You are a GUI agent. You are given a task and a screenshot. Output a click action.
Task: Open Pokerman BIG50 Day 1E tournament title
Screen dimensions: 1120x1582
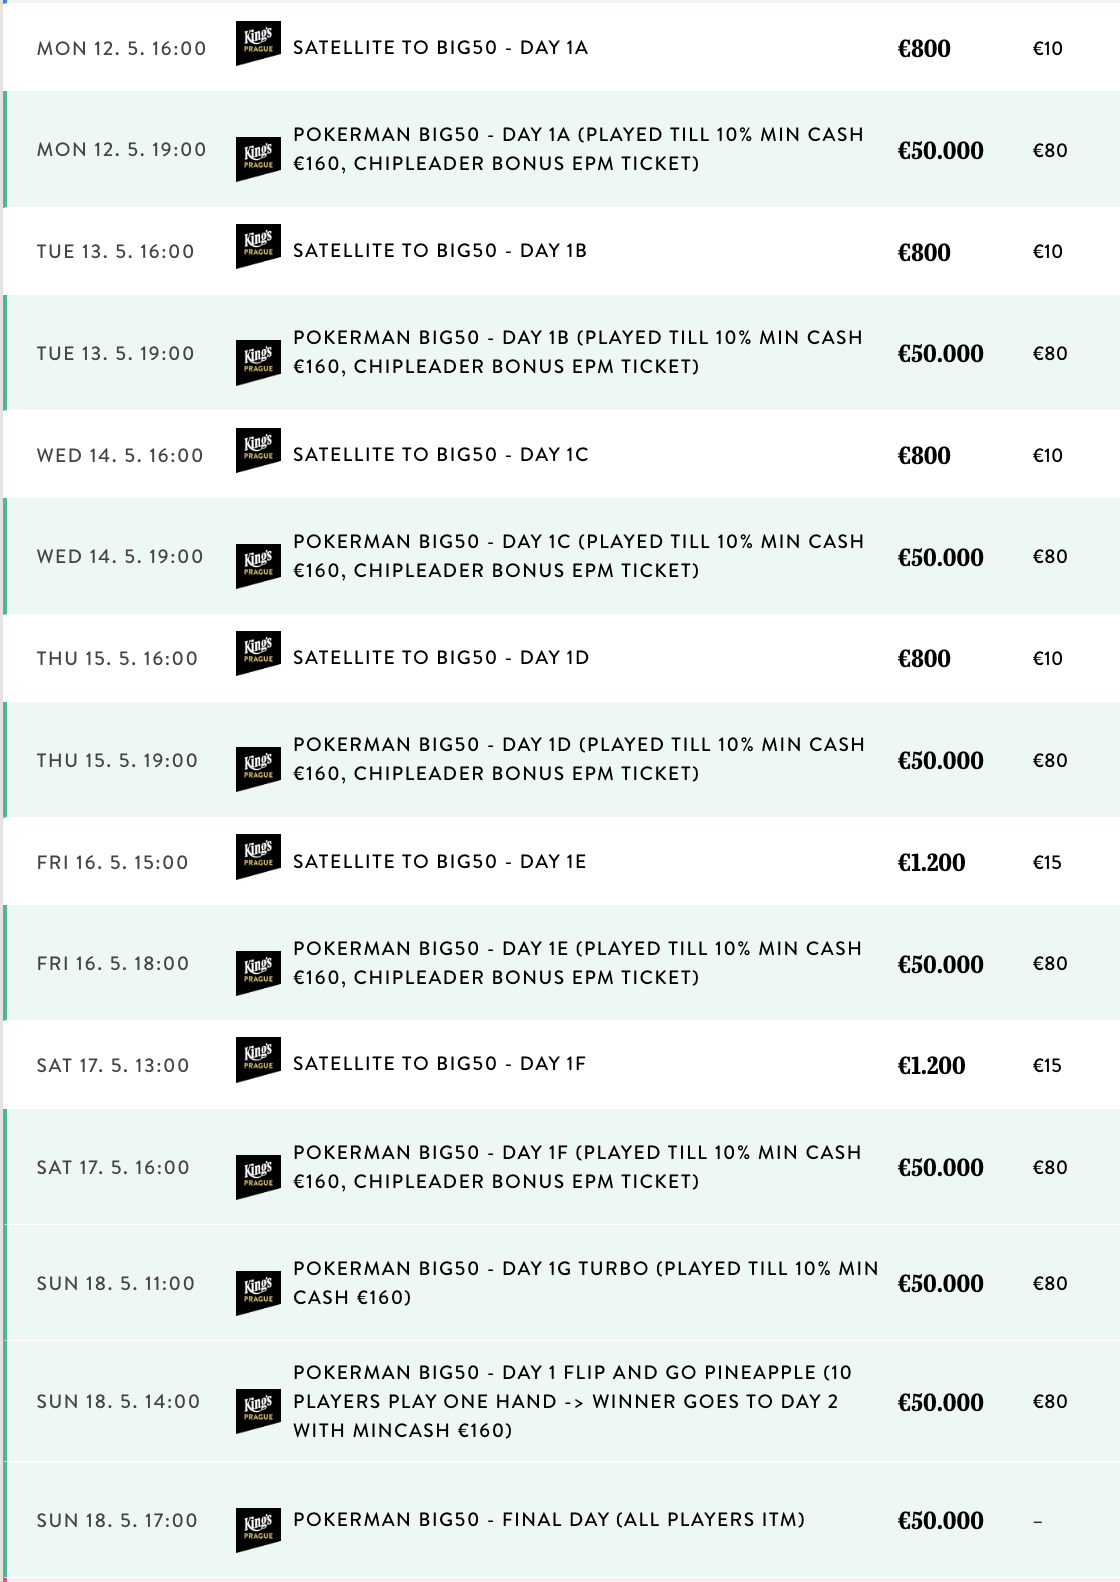point(577,963)
